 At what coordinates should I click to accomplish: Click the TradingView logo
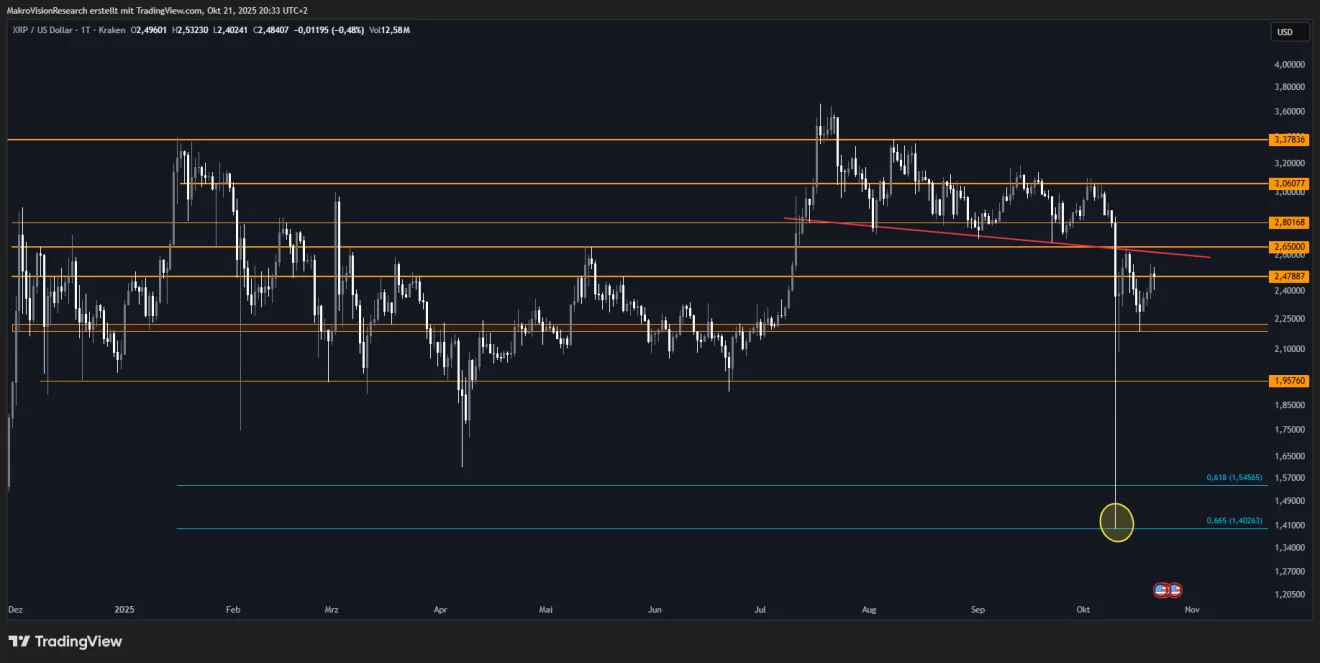pyautogui.click(x=65, y=641)
